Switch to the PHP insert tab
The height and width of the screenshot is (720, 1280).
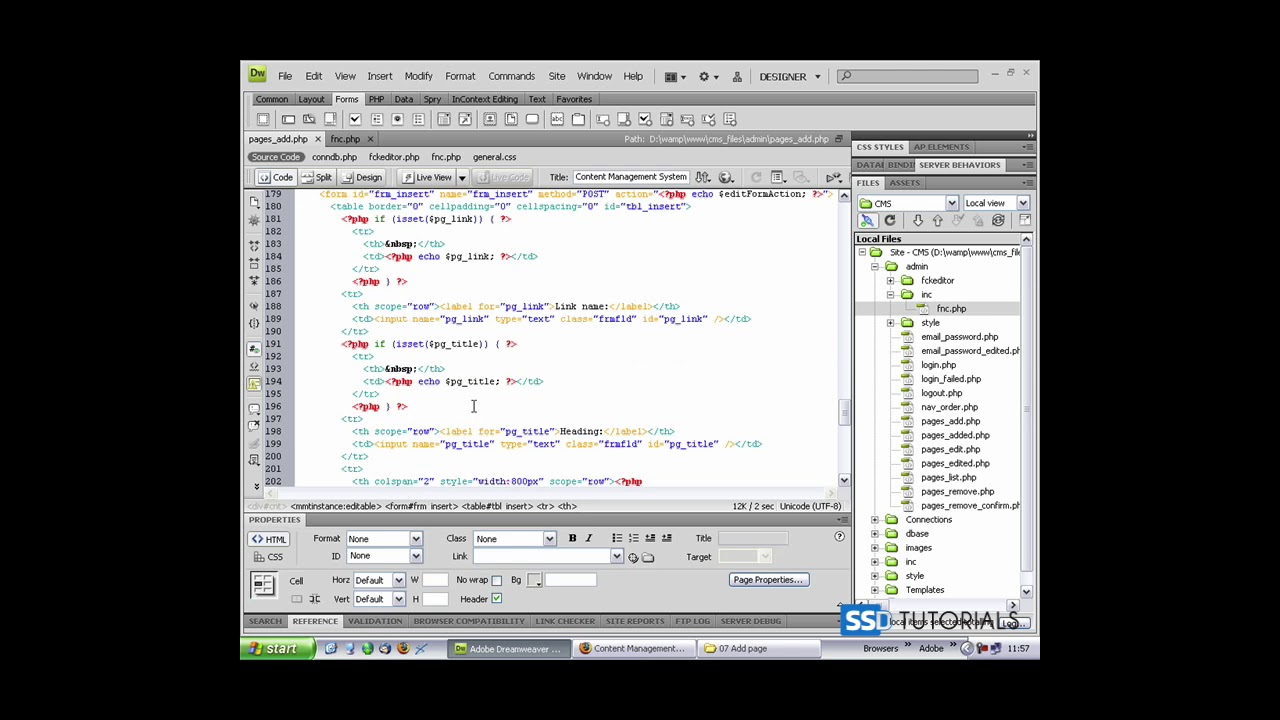pyautogui.click(x=376, y=99)
